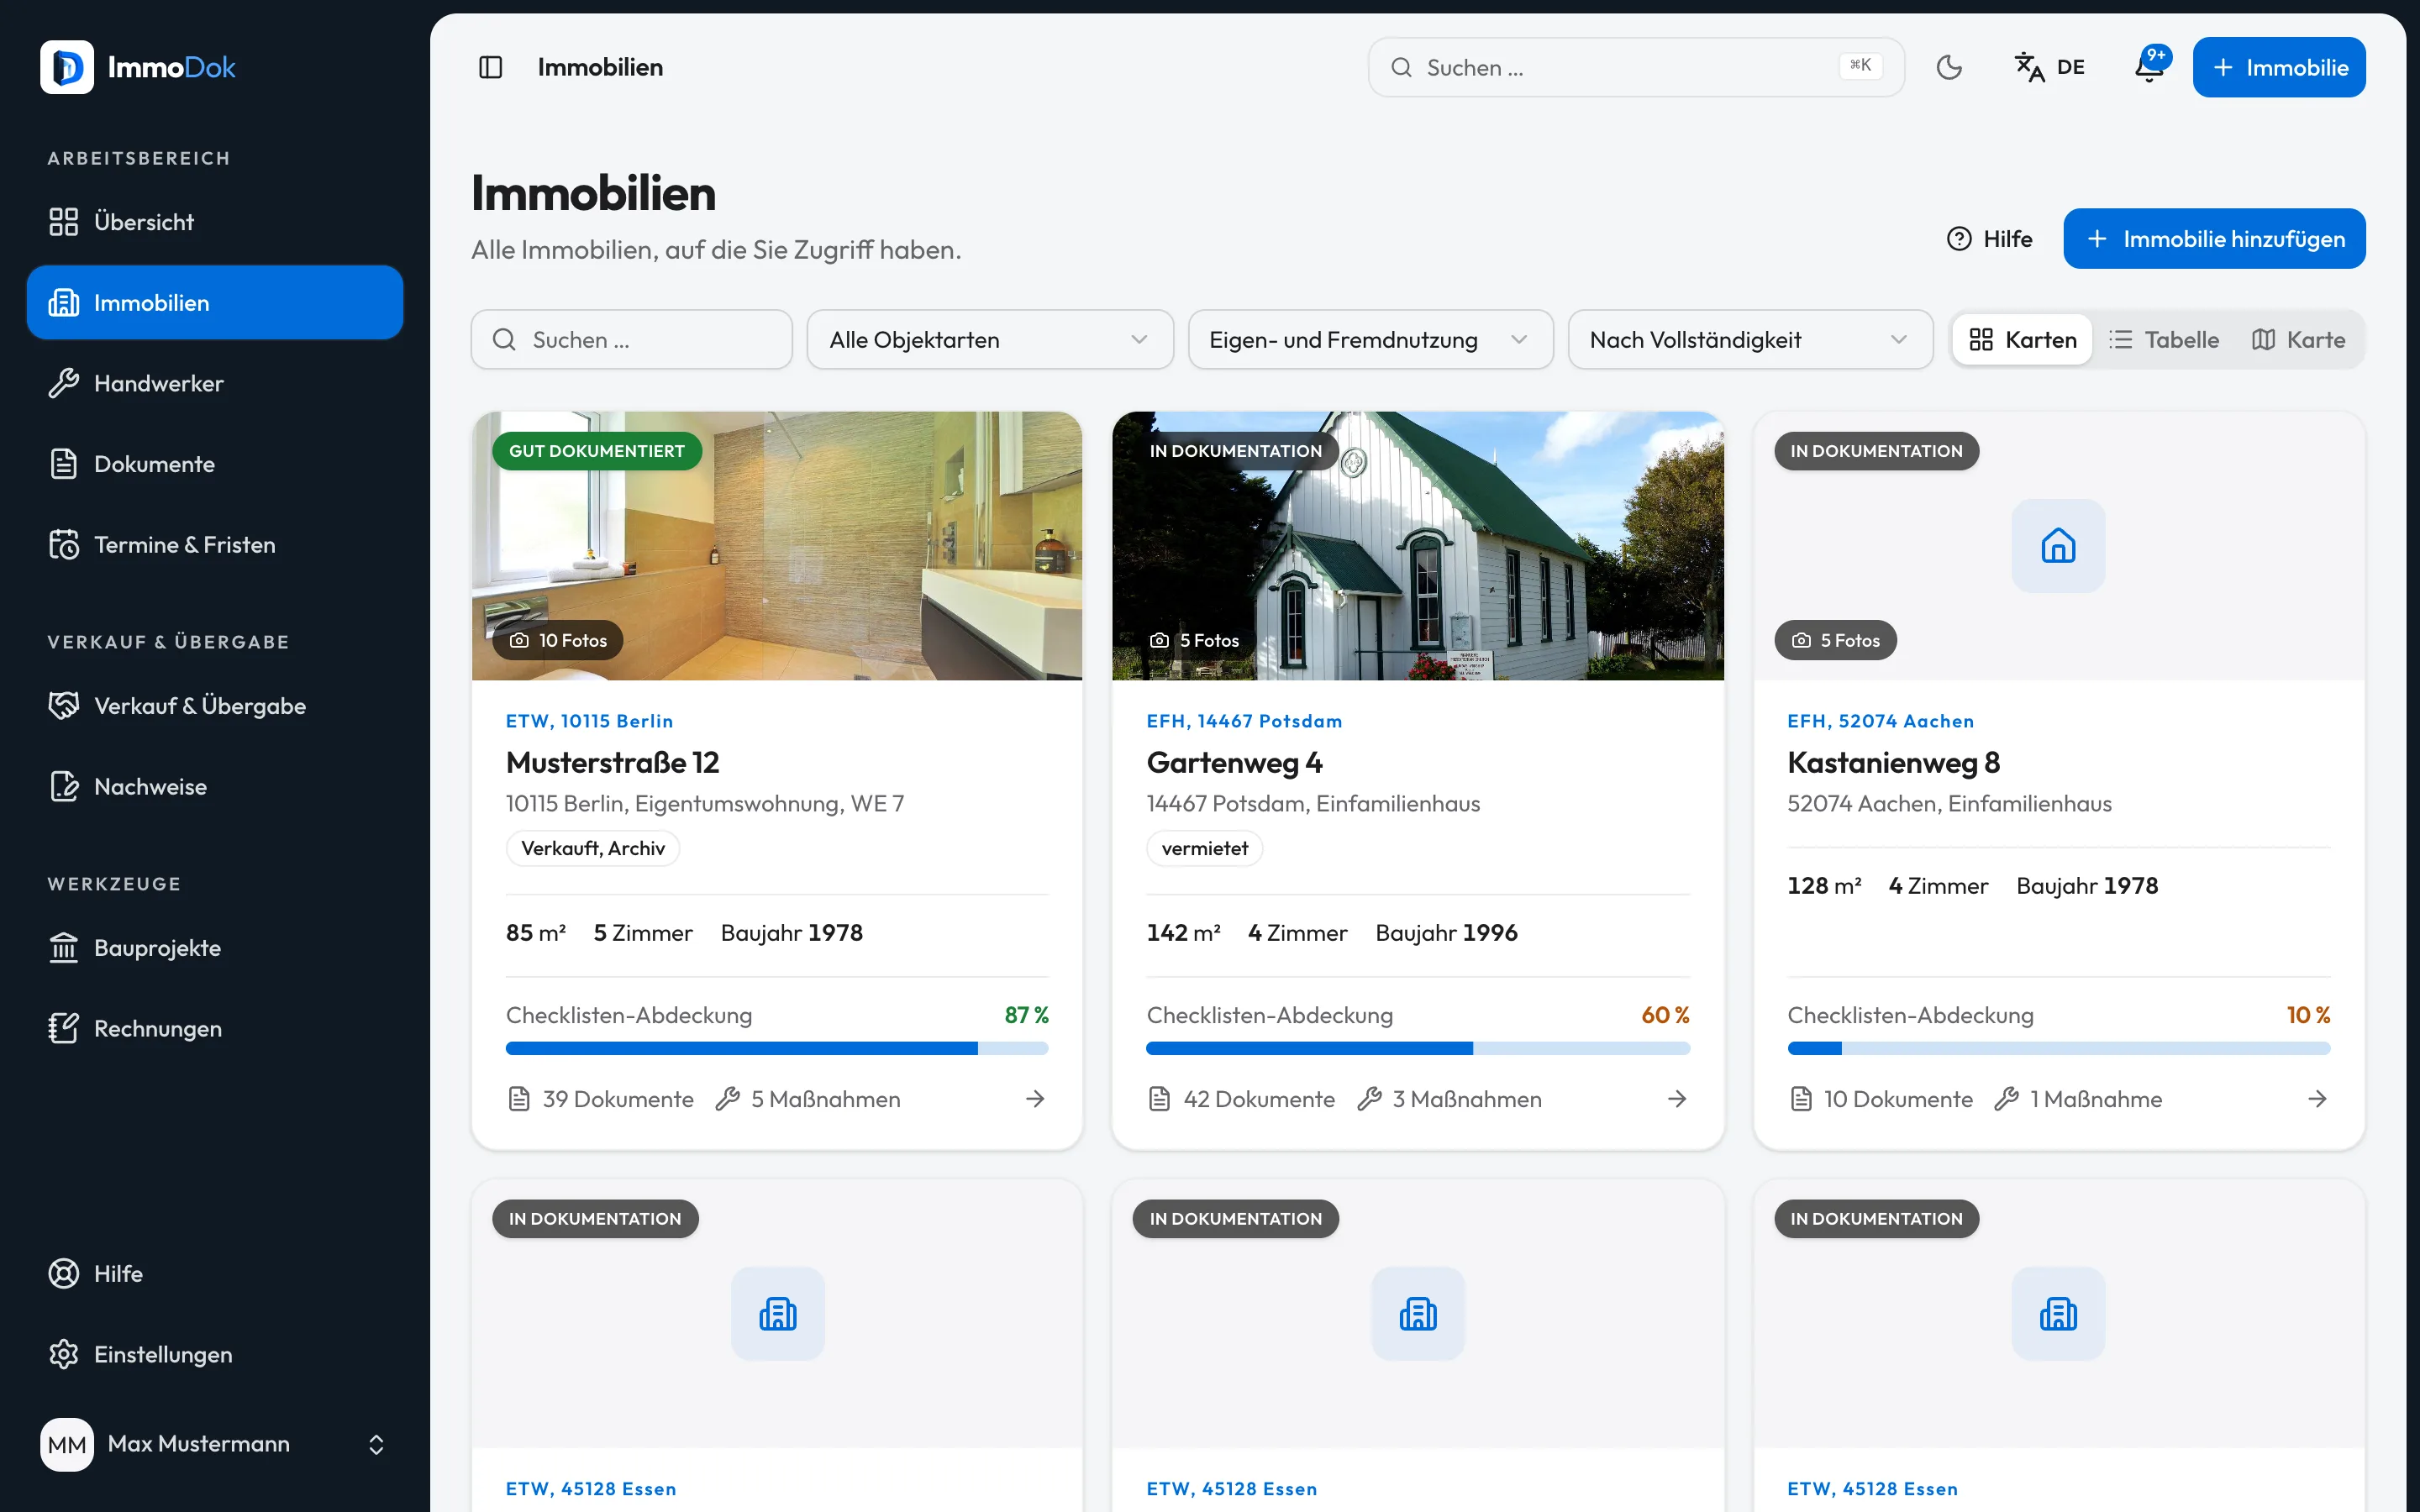This screenshot has width=2420, height=1512.
Task: Open Rechnungen in the sidebar
Action: pyautogui.click(x=214, y=1029)
